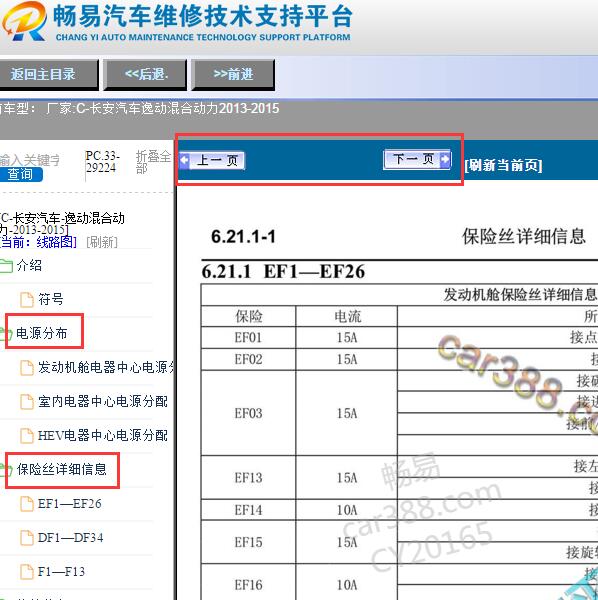The height and width of the screenshot is (600, 598).
Task: Click the page icon beside HEV电器中心电源分配
Action: 26,436
